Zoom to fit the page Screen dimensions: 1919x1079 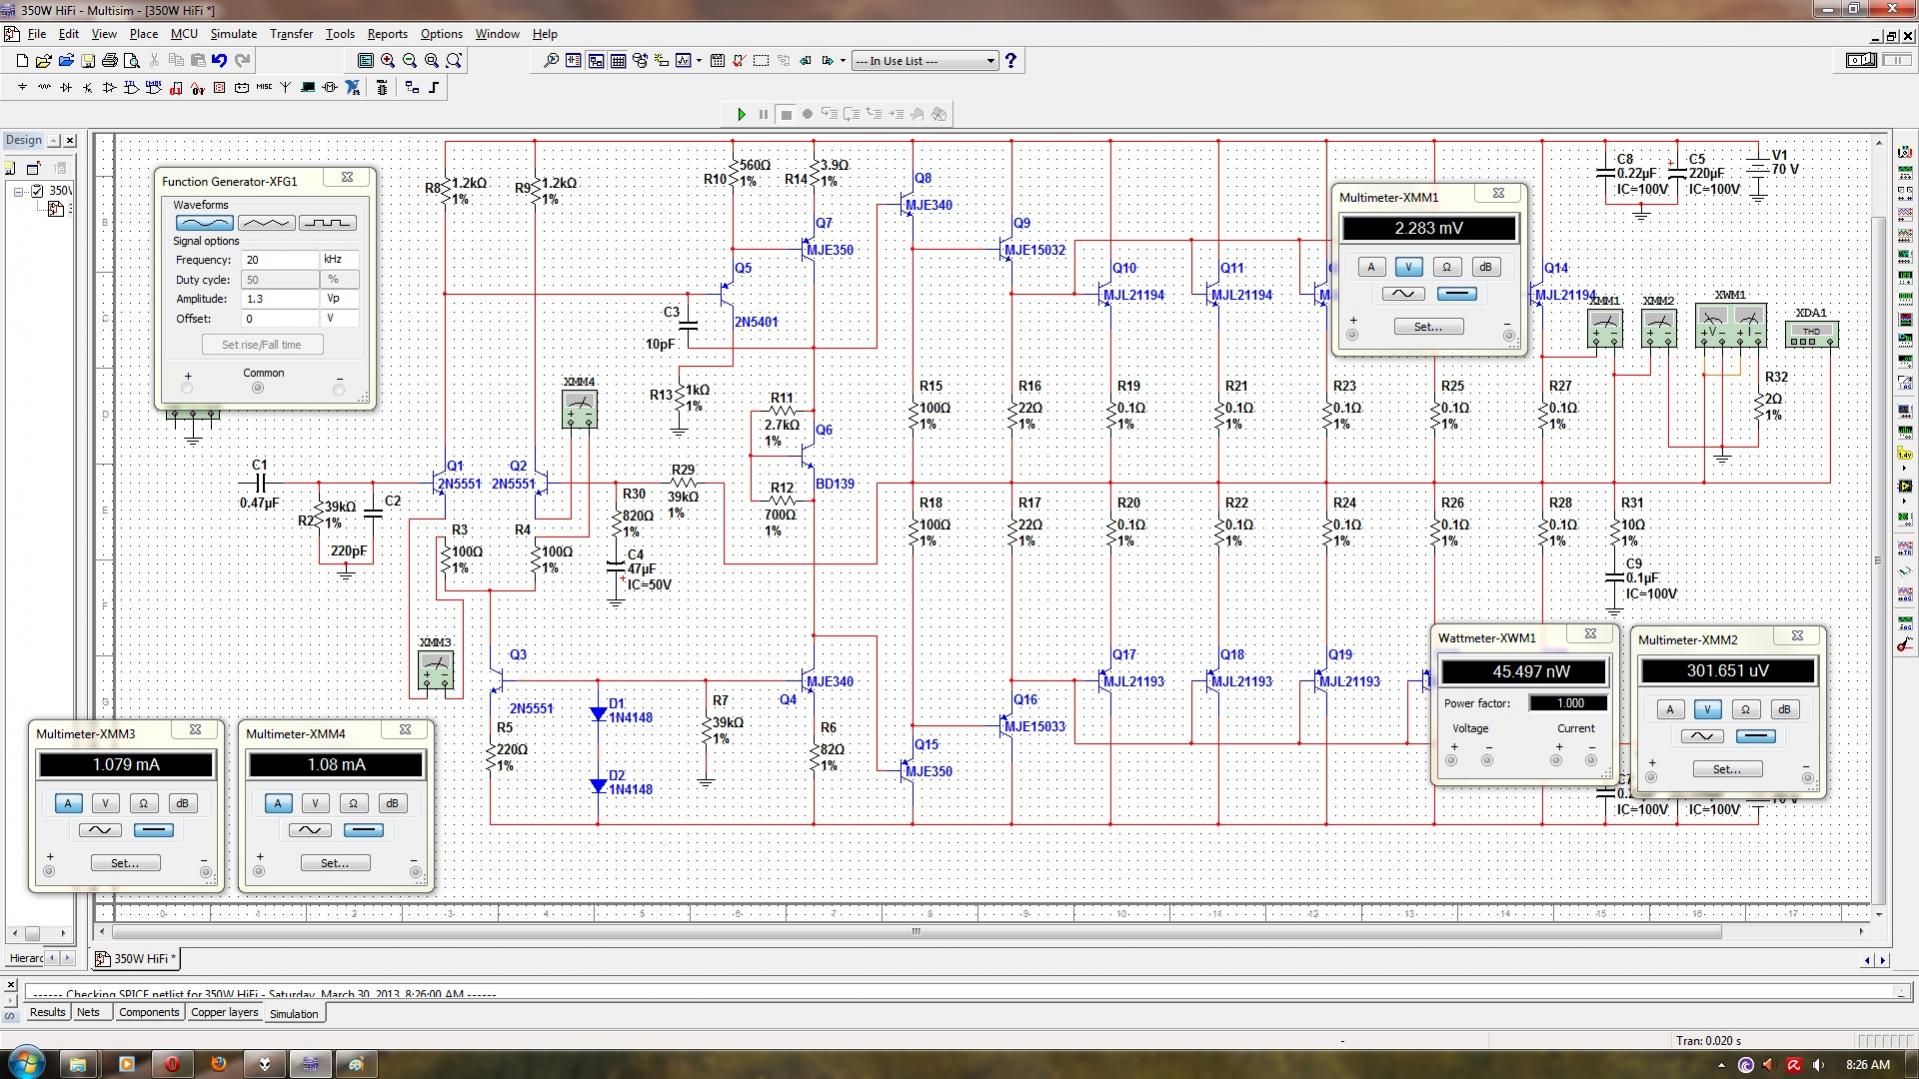[454, 61]
